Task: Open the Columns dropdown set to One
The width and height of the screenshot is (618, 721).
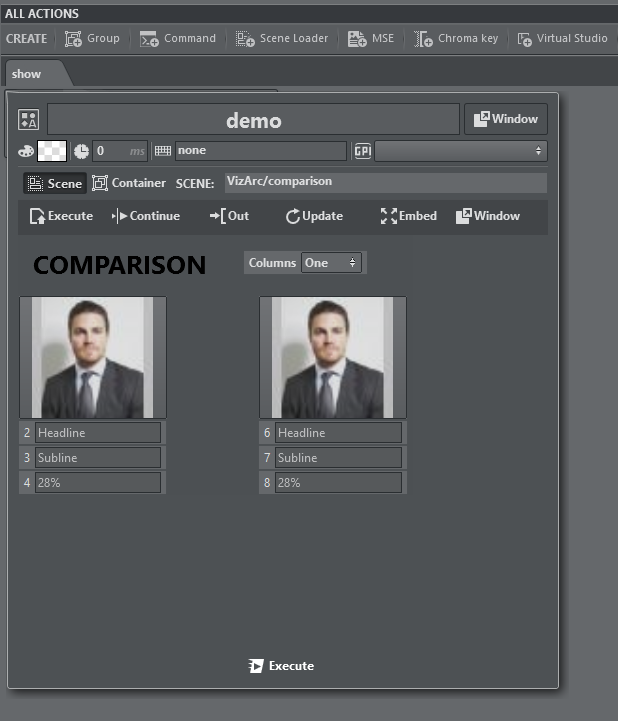Action: pos(331,263)
